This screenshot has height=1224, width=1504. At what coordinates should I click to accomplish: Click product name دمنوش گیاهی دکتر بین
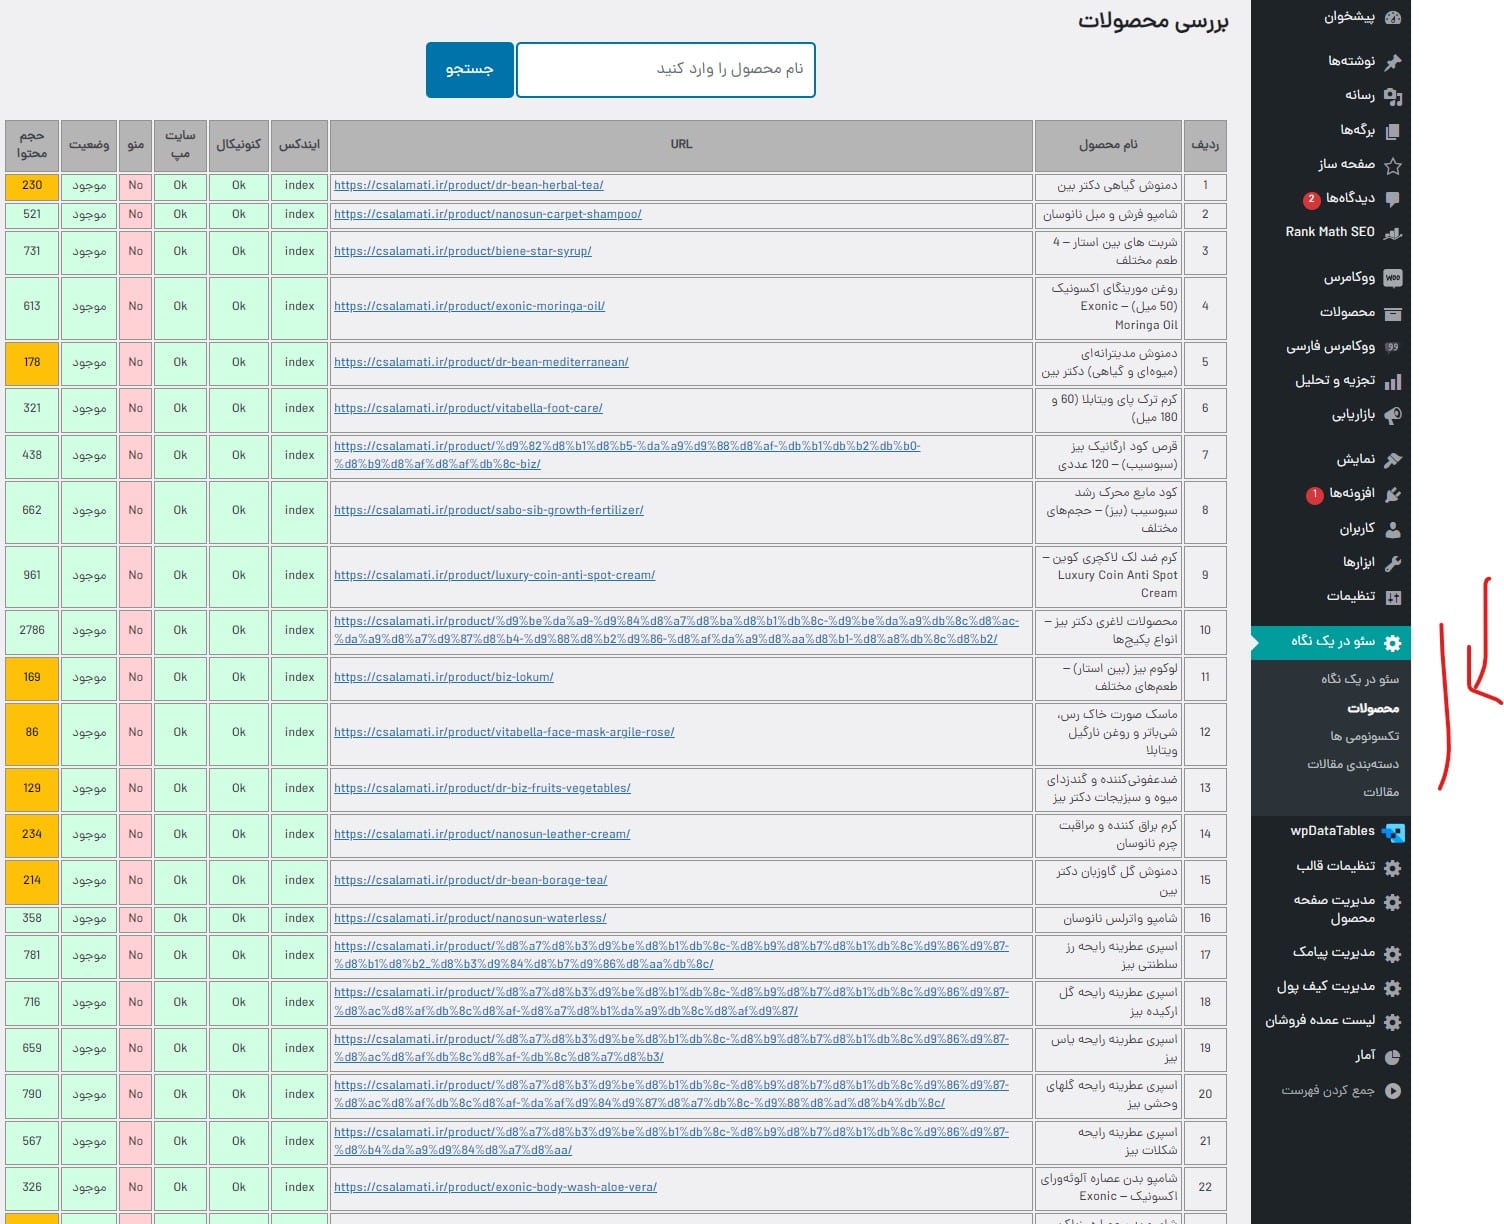tap(1117, 186)
